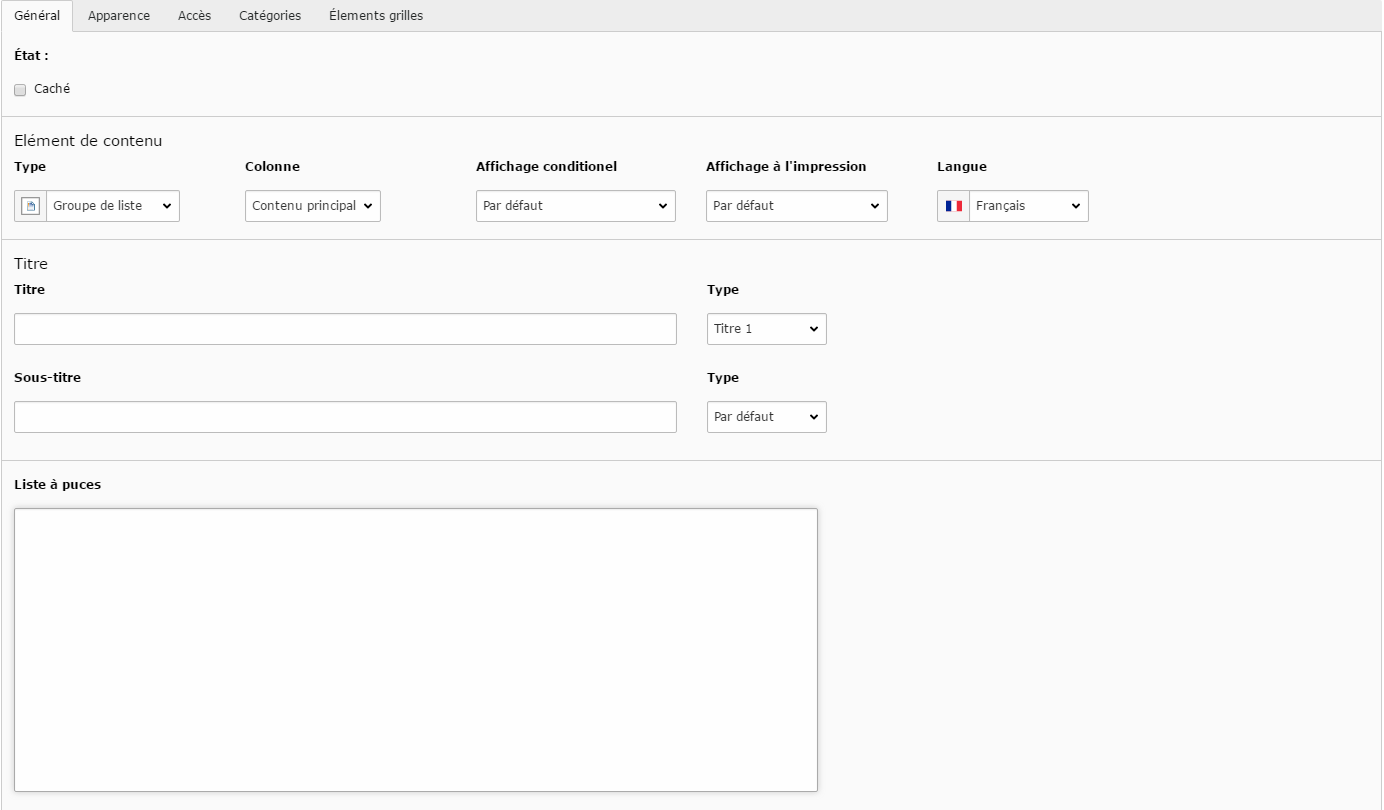
Task: Open the Groupe de liste type dropdown
Action: point(113,206)
